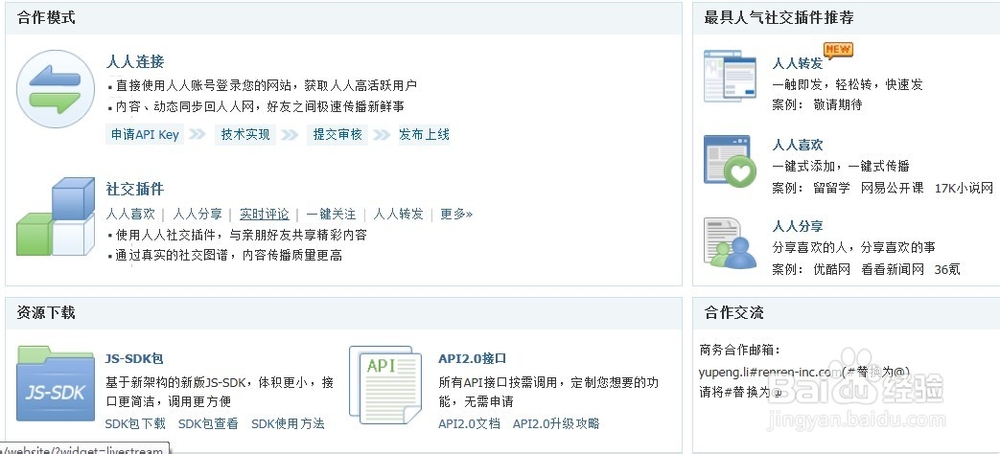Click the JS-SDK blue folder icon

tap(55, 383)
